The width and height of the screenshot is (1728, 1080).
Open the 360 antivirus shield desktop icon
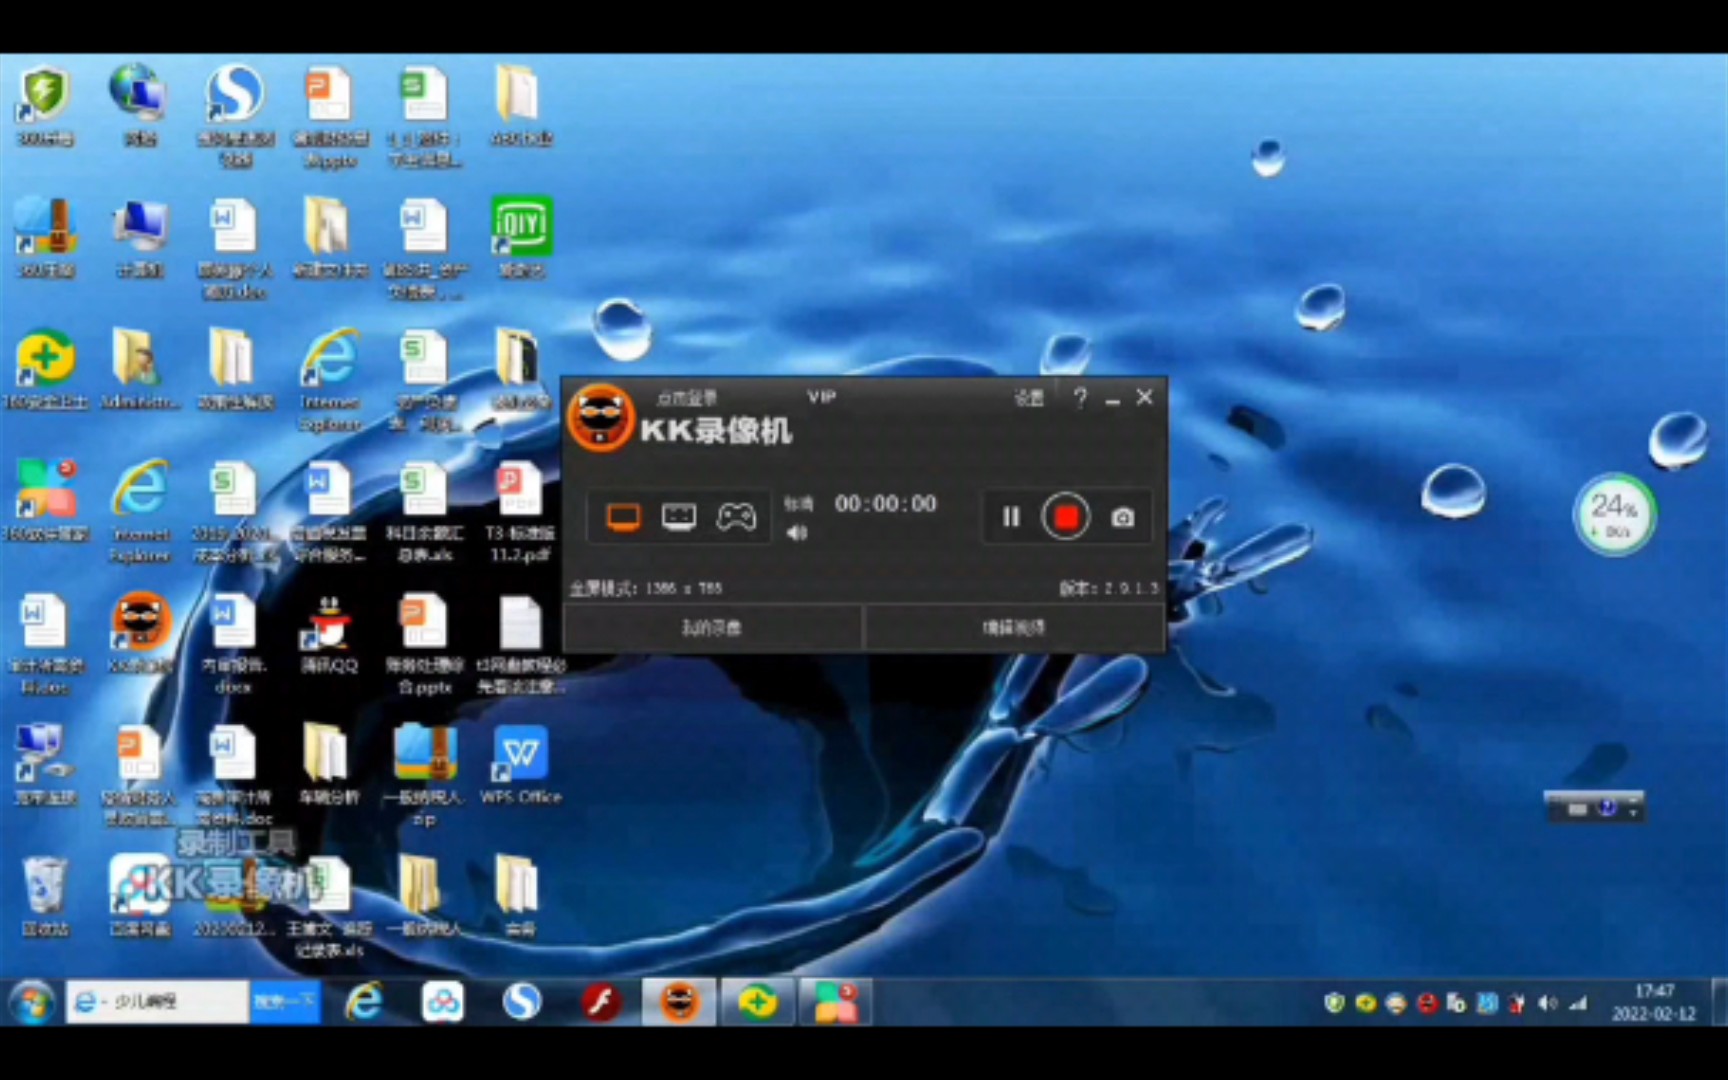click(44, 106)
